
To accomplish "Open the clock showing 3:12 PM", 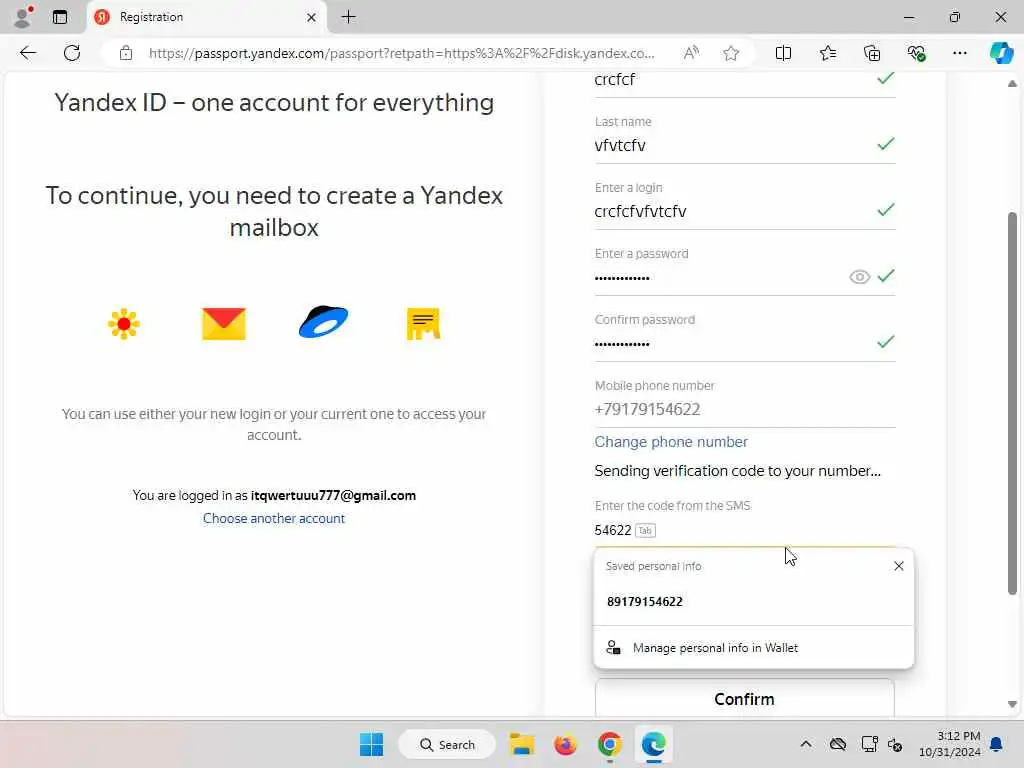I will pyautogui.click(x=949, y=744).
